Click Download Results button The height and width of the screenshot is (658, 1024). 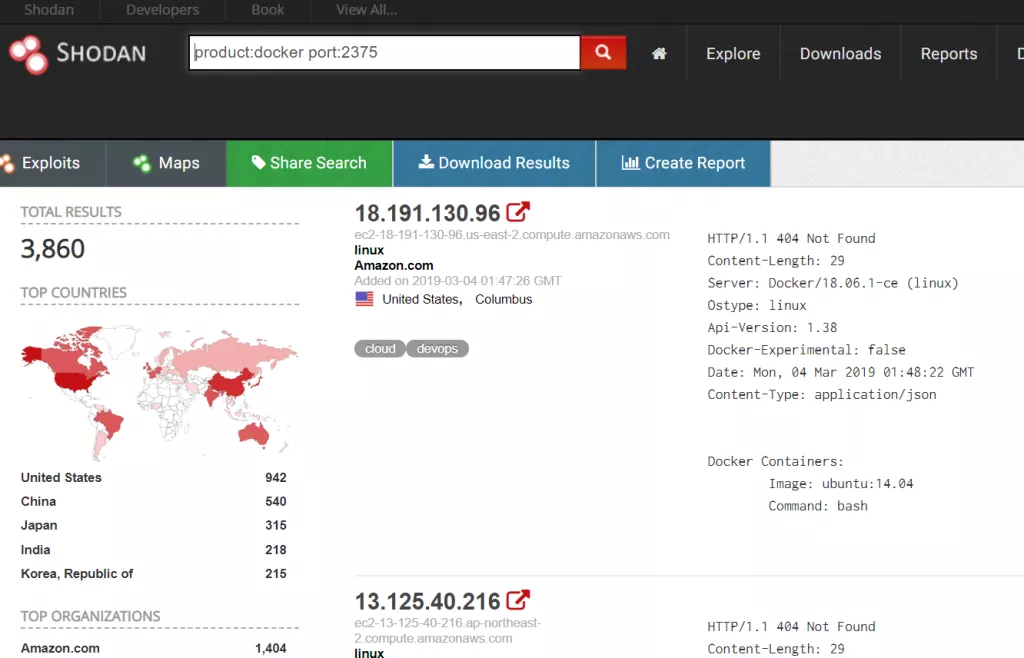pos(494,163)
